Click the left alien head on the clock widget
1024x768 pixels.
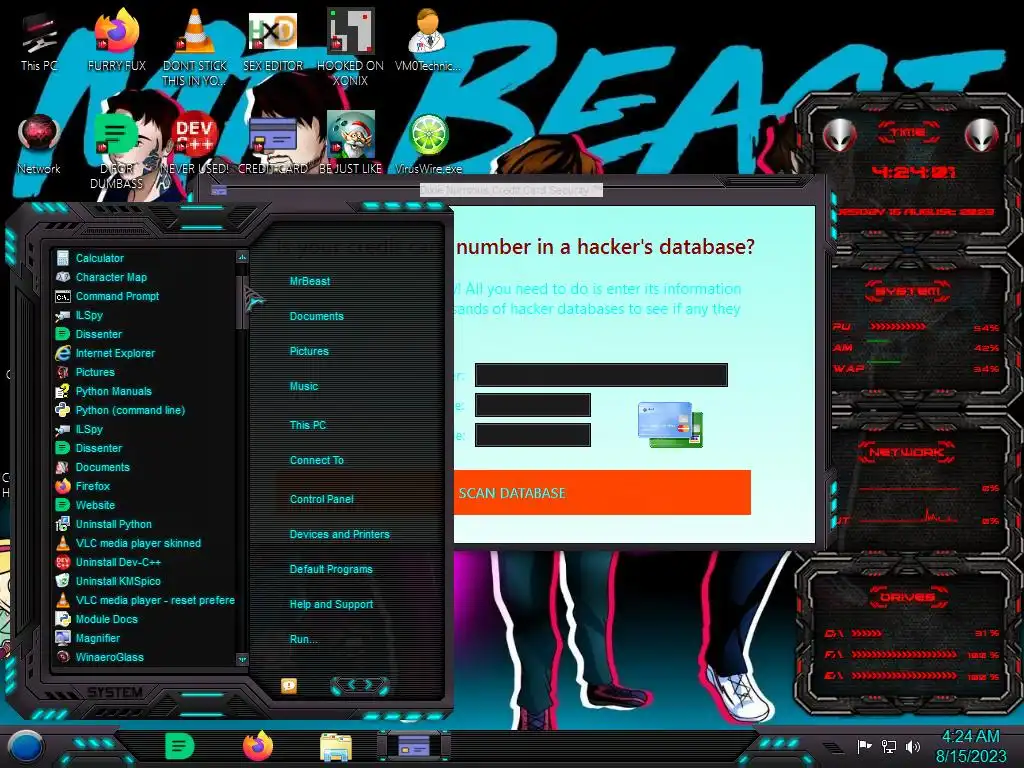839,135
